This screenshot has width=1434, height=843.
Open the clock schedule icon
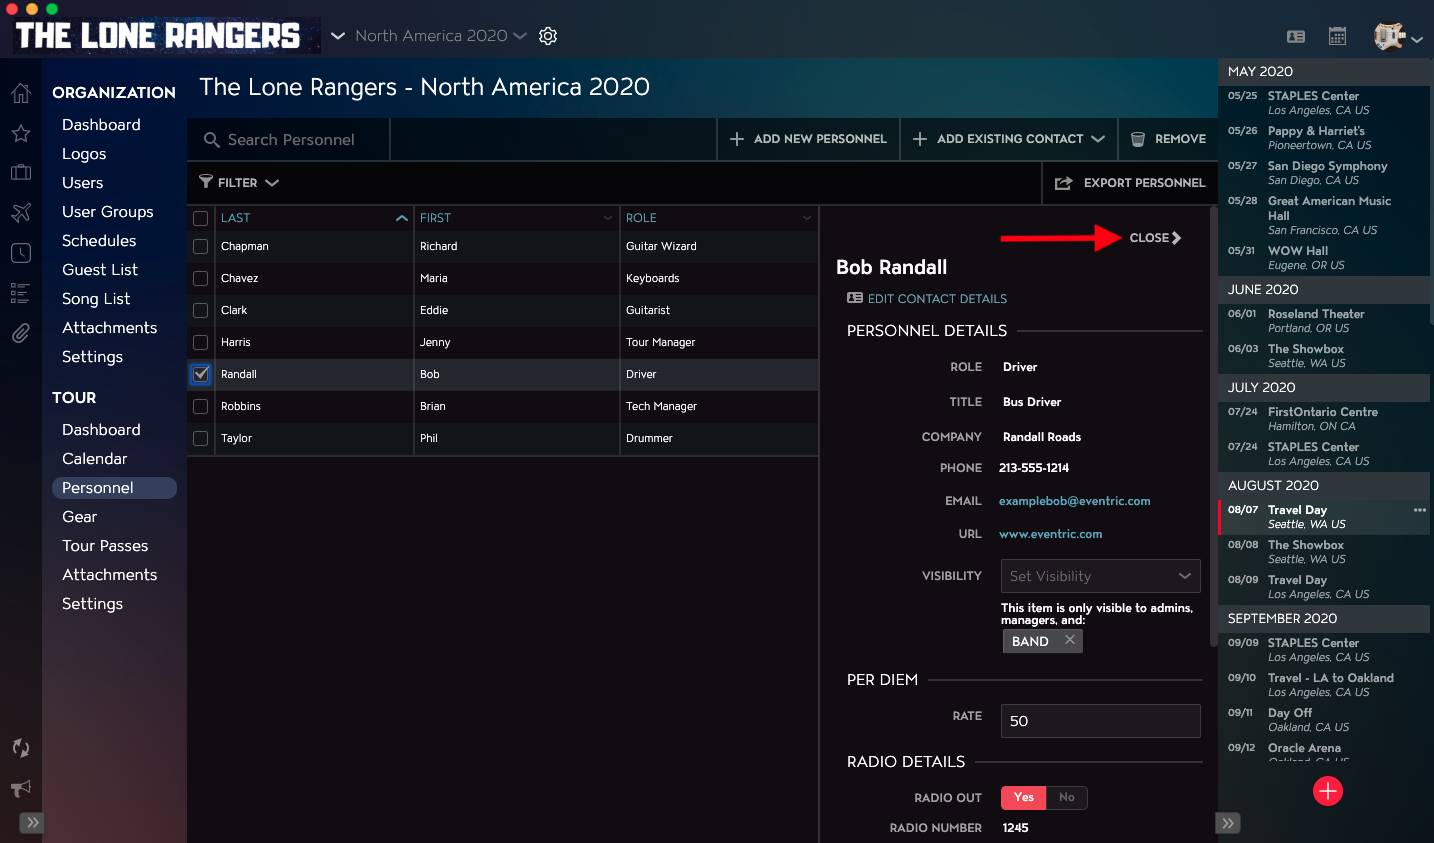20,253
